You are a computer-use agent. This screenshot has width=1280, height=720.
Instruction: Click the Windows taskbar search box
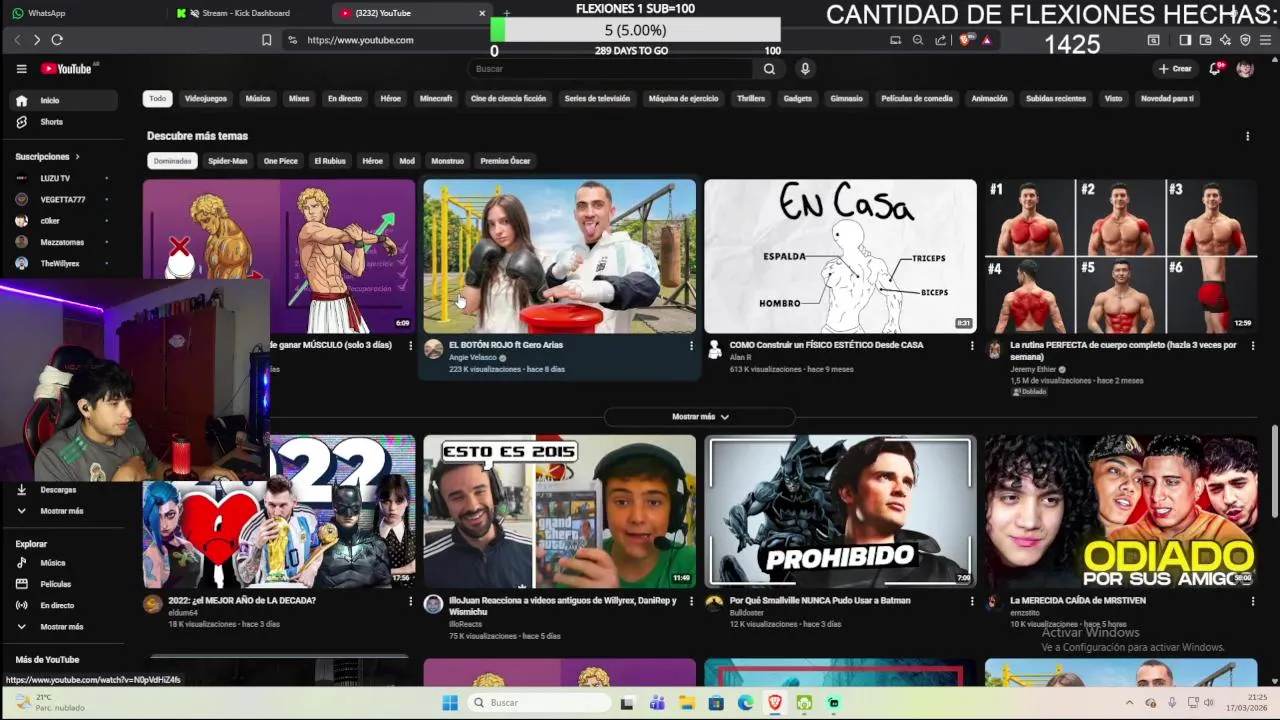coord(540,703)
